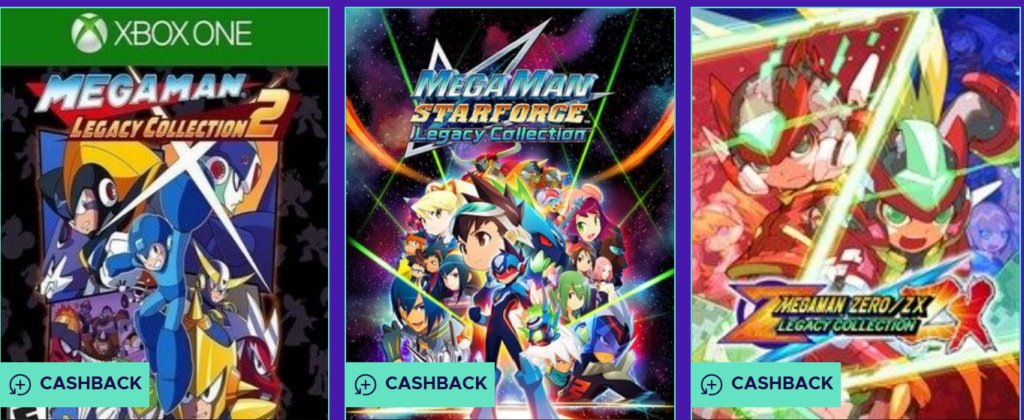
Task: Open Mega Man Star Force Legacy Collection cover
Action: [509, 214]
